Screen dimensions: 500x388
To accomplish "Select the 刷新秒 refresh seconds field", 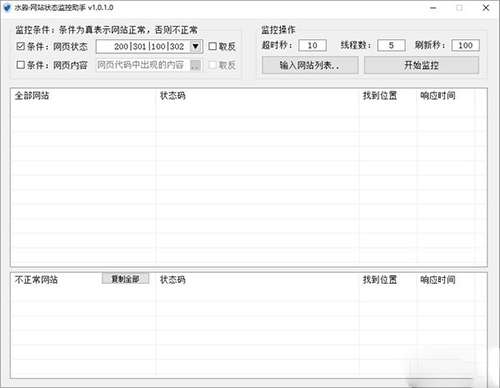I will pyautogui.click(x=465, y=45).
